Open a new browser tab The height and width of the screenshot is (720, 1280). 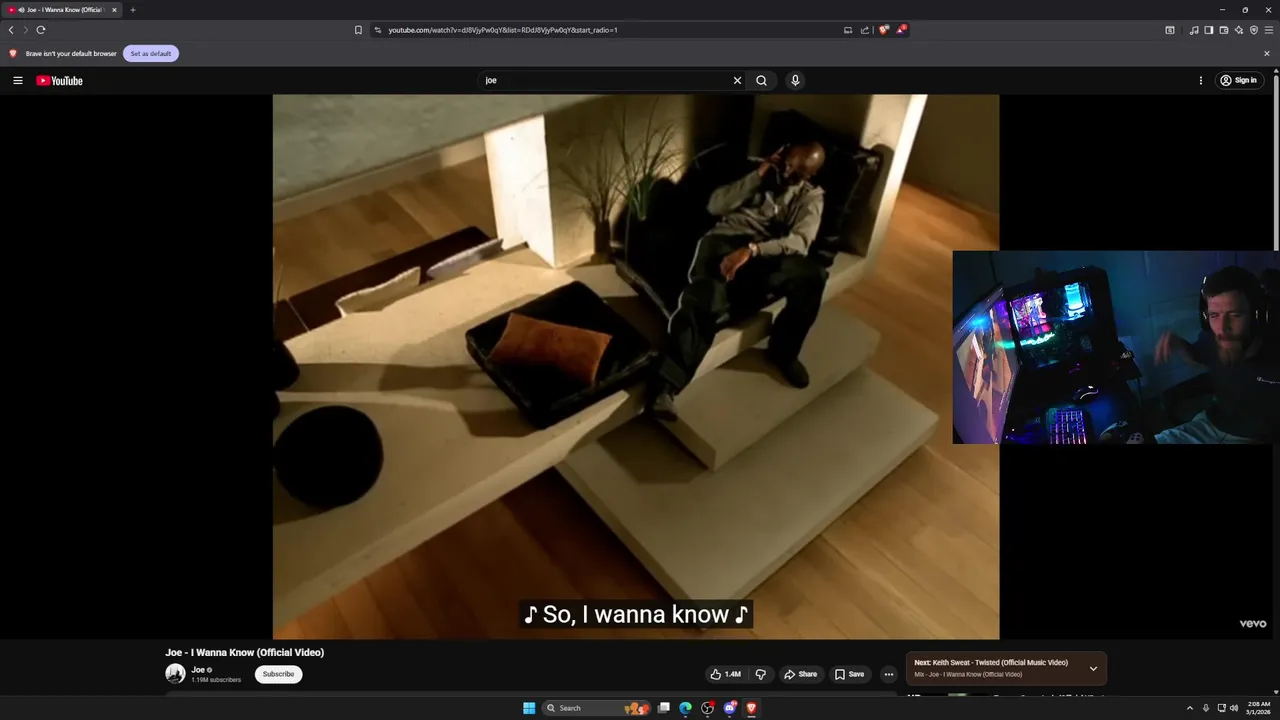tap(133, 10)
